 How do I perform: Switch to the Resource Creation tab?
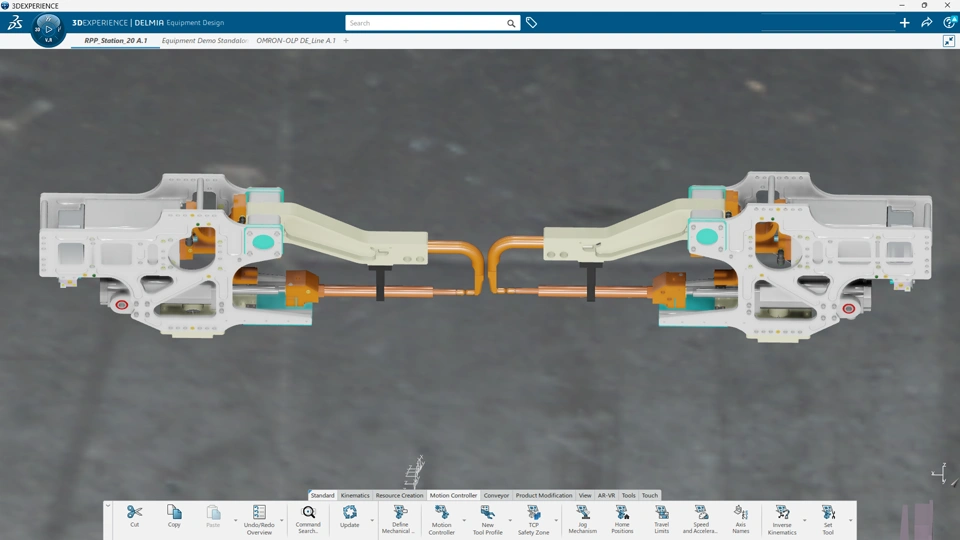click(x=399, y=495)
